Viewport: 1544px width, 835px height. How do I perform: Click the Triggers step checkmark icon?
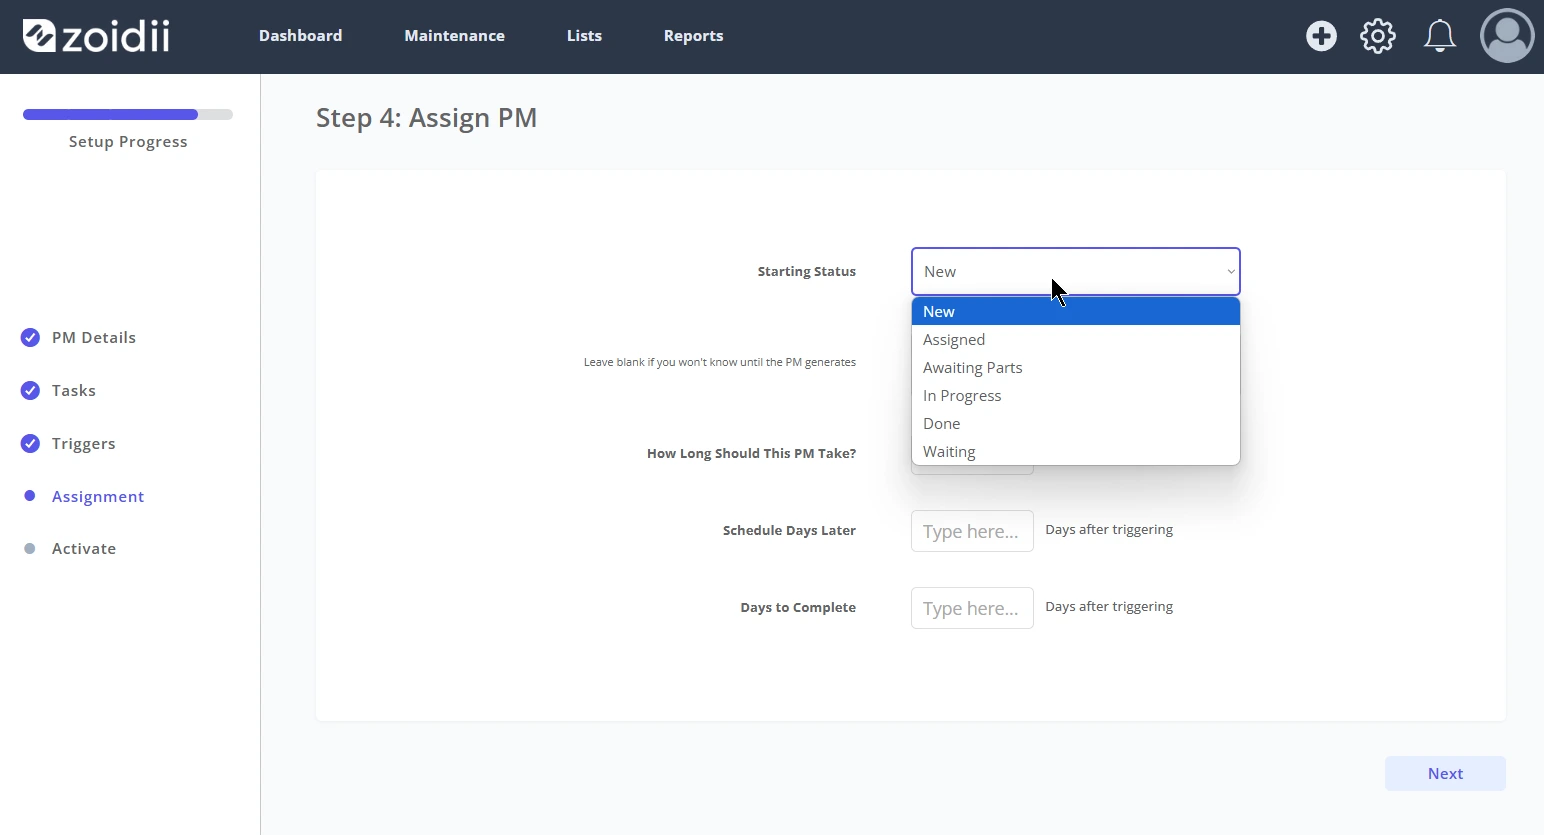(x=30, y=443)
